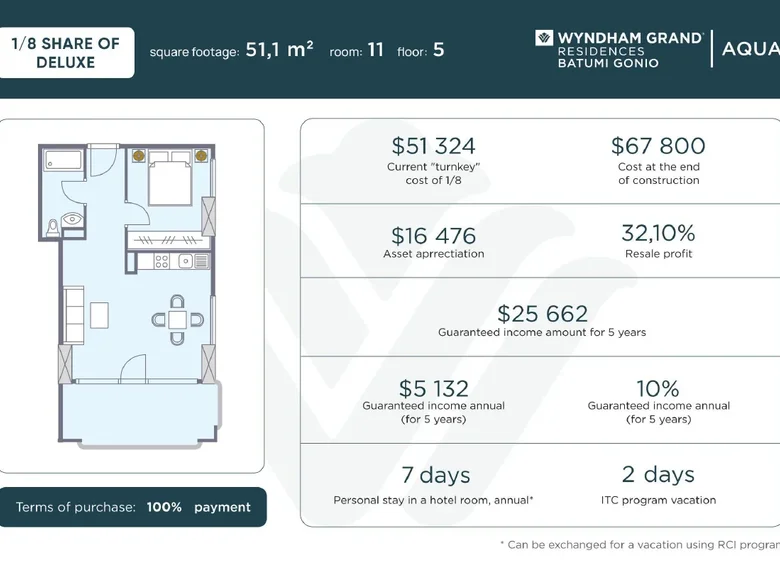Click the $67 800 end of construction cost
This screenshot has height=580, width=780.
click(658, 146)
